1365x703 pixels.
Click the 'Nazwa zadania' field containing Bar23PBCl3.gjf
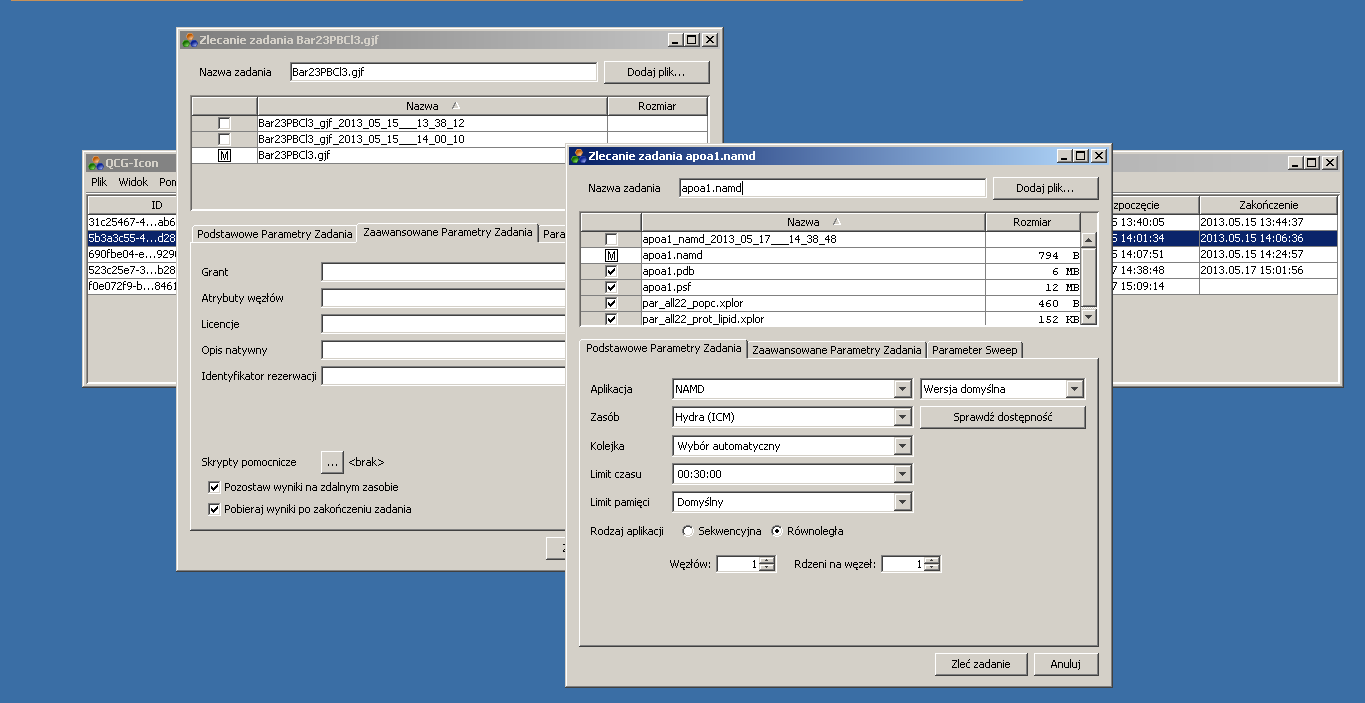443,72
